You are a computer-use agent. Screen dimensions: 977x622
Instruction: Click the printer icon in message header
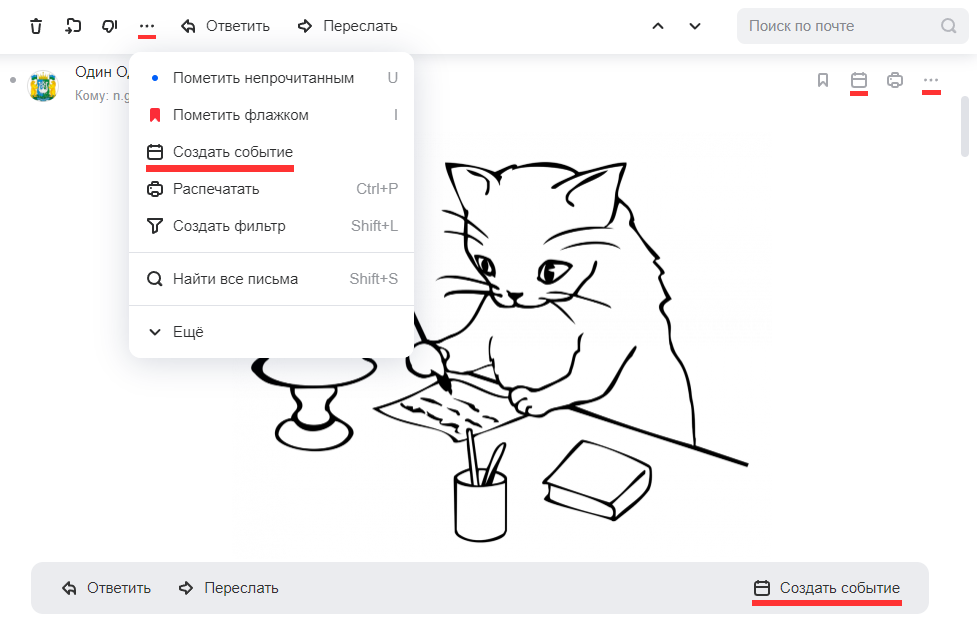895,80
